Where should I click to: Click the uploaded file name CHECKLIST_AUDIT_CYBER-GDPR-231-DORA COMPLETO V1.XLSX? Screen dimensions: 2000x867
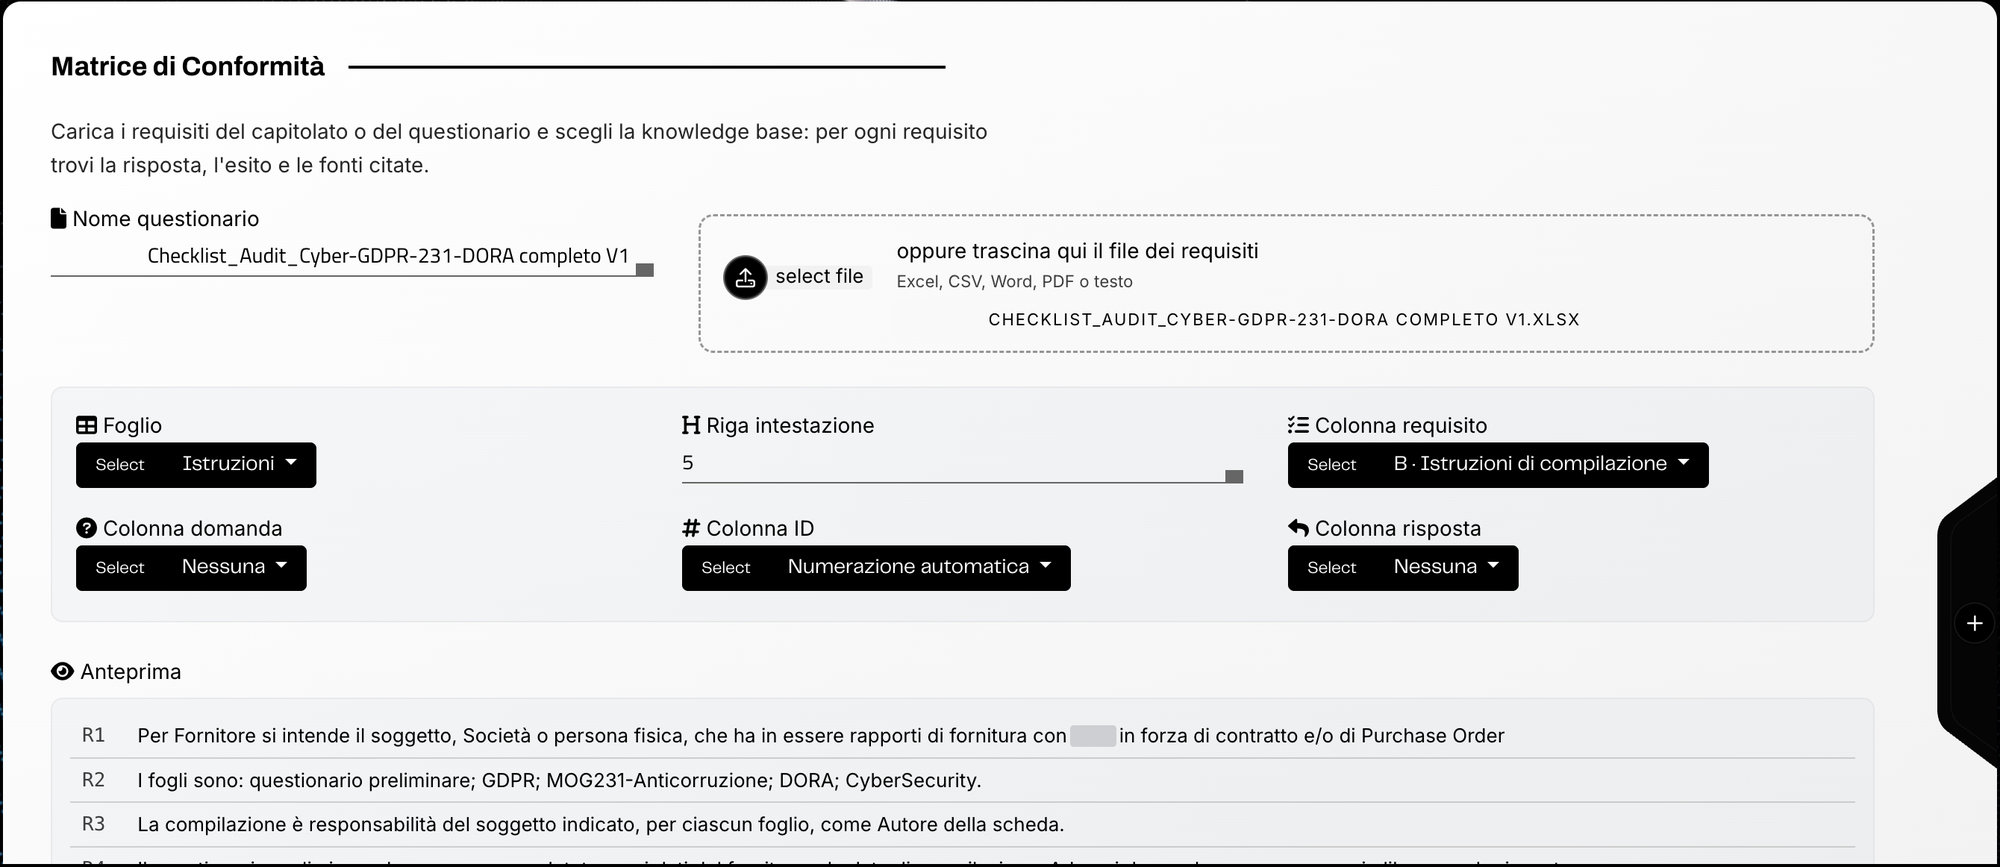pyautogui.click(x=1284, y=320)
